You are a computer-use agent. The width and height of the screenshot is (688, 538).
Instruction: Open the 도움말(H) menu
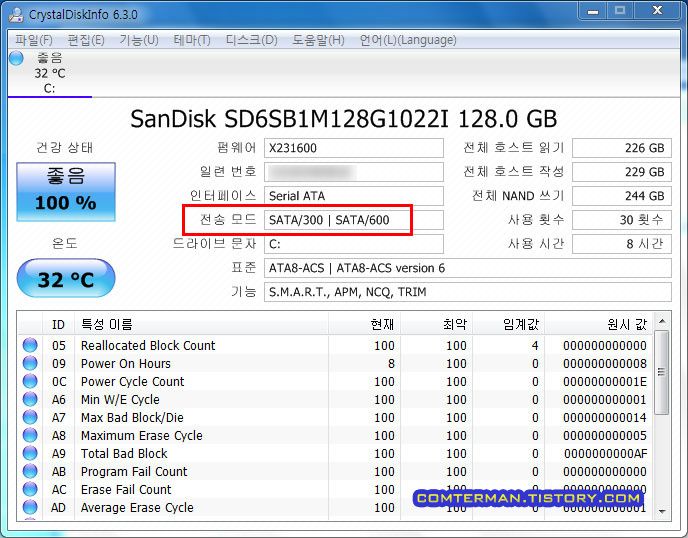click(x=318, y=40)
